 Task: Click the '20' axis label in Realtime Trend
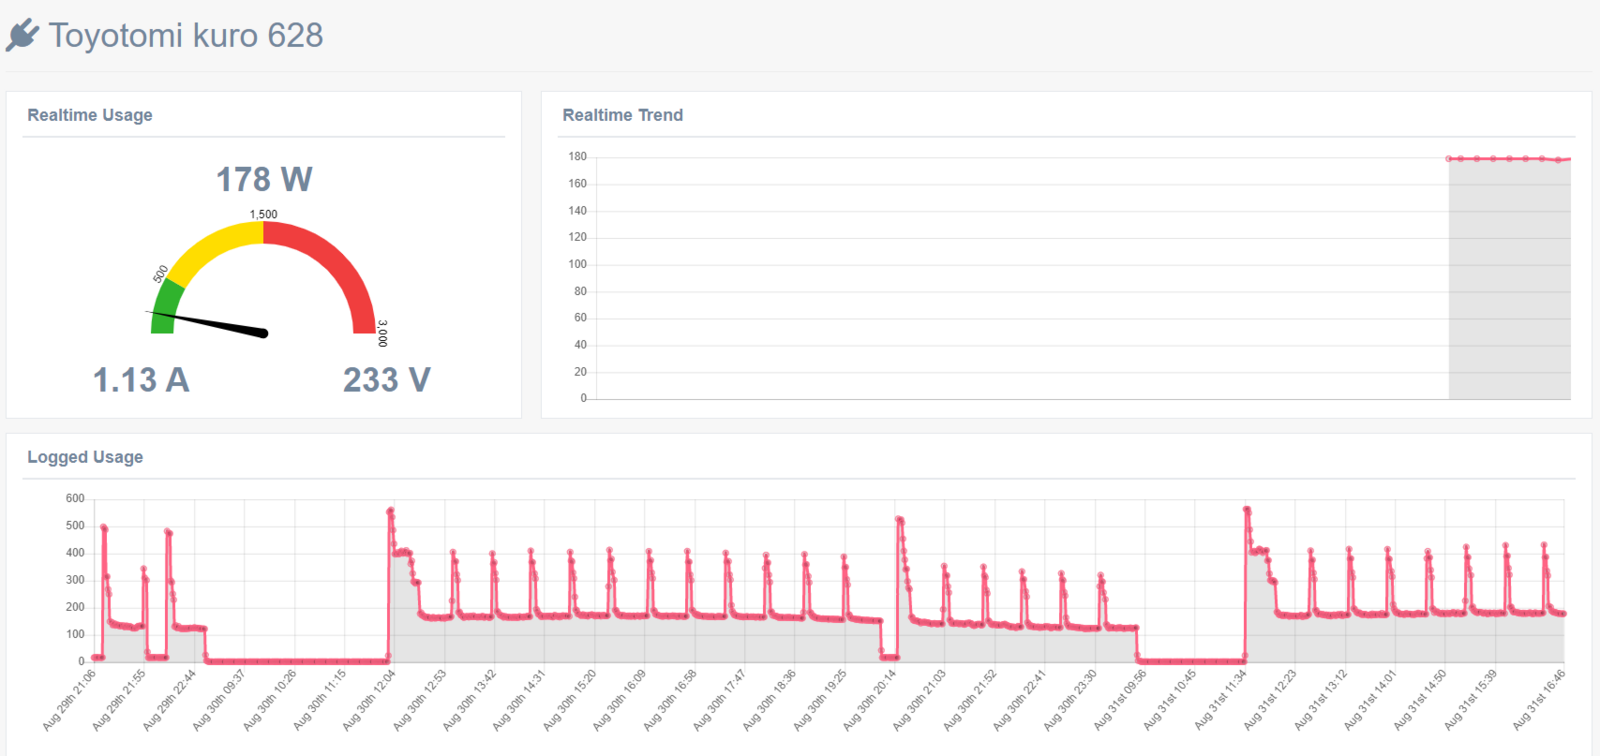tap(581, 372)
